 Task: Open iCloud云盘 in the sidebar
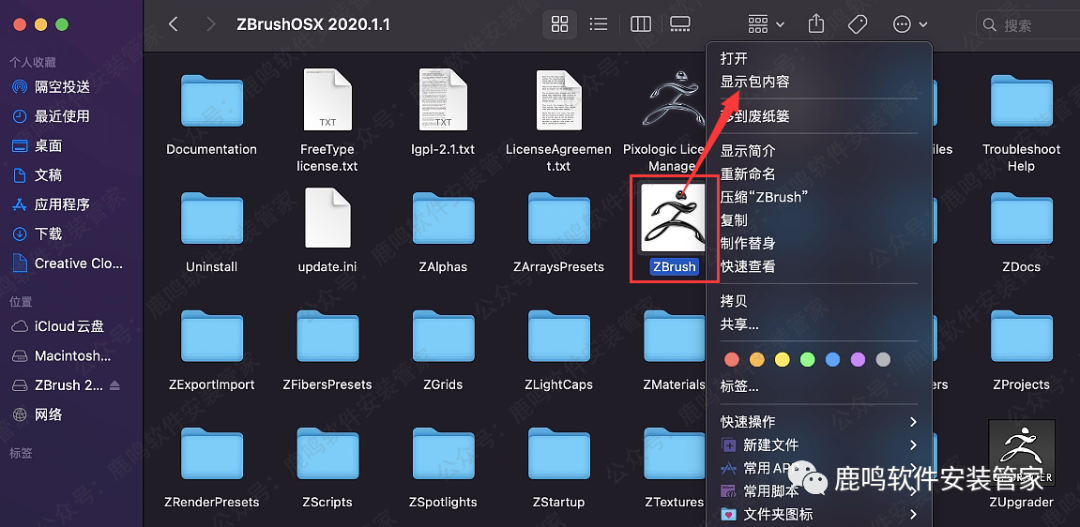pyautogui.click(x=69, y=327)
